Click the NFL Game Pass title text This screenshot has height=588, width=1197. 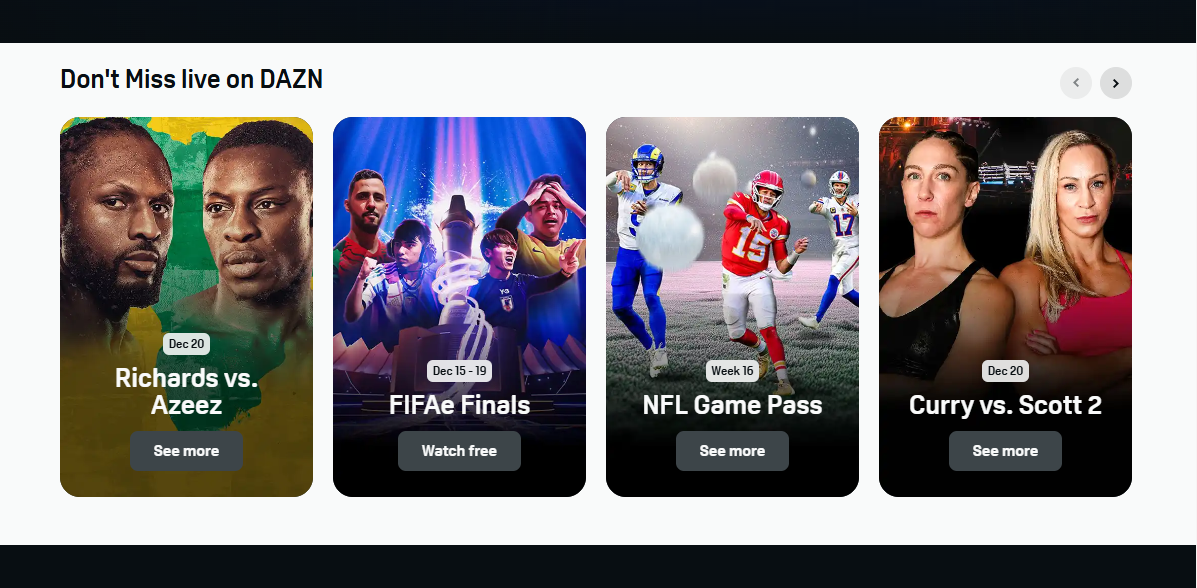pos(732,405)
